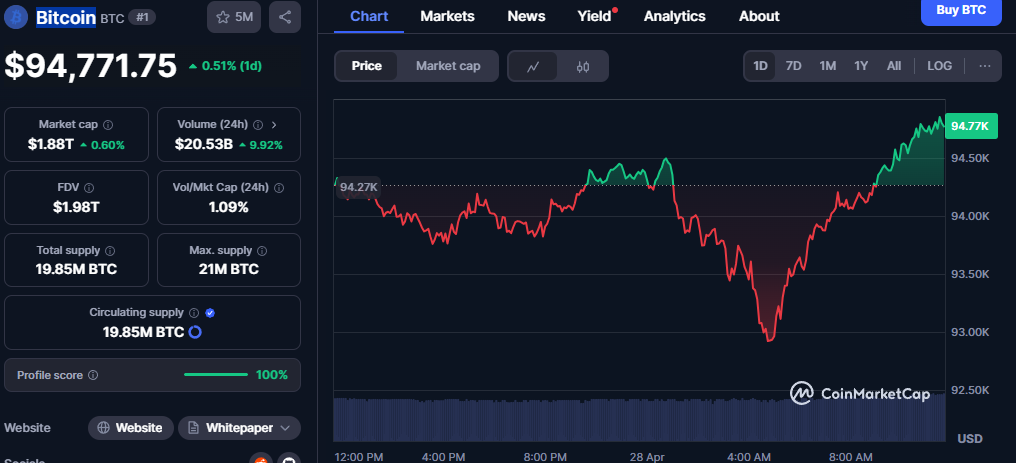Viewport: 1016px width, 463px height.
Task: Click the Buy BTC button
Action: pyautogui.click(x=961, y=10)
